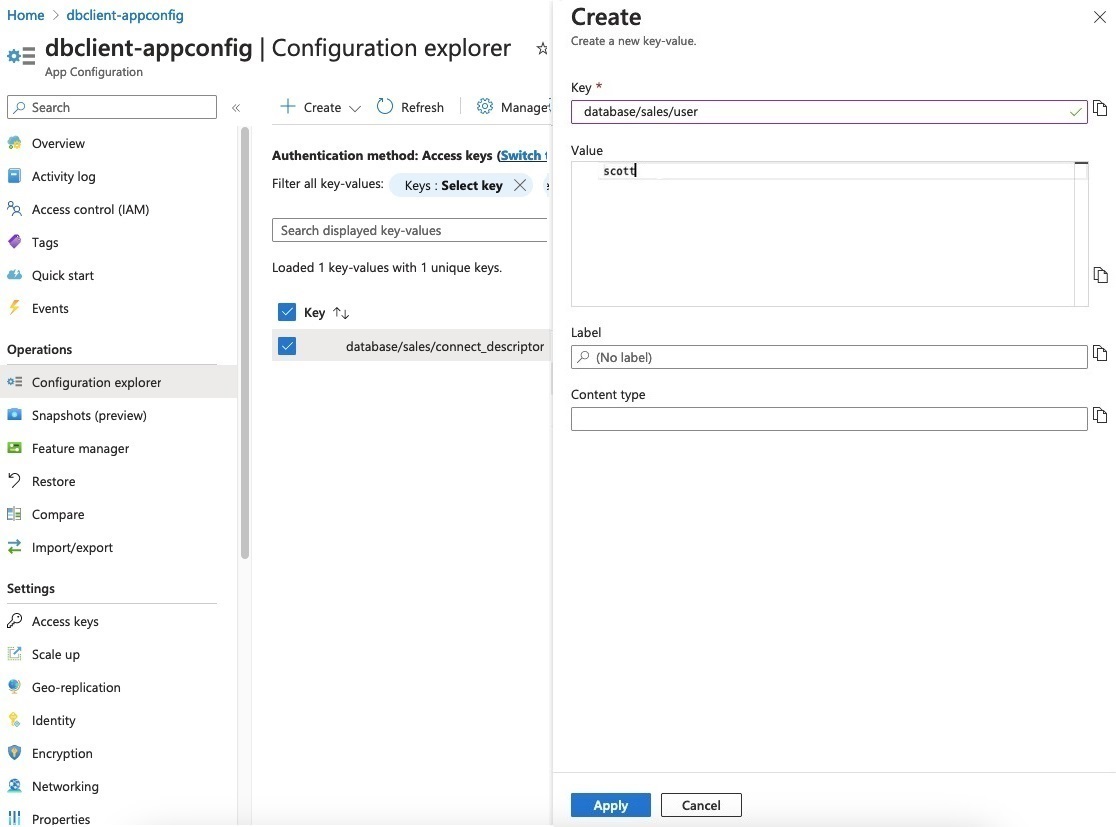Open Geo-replication under Settings
The width and height of the screenshot is (1116, 827).
click(76, 688)
